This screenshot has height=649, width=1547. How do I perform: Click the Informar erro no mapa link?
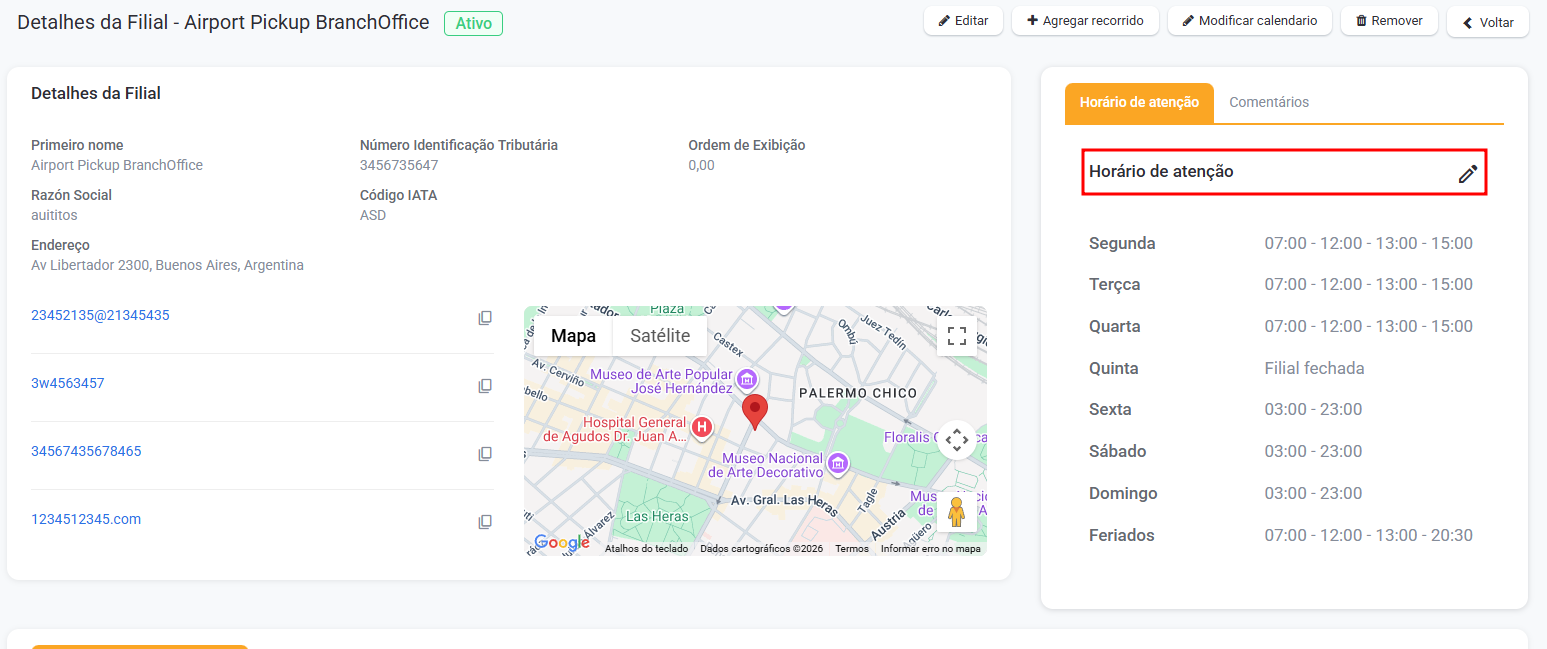coord(930,549)
